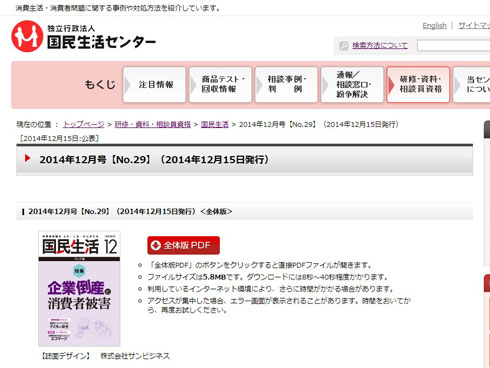Click the 利用しているインターネット環境により note text
The height and width of the screenshot is (368, 490).
[x=271, y=289]
